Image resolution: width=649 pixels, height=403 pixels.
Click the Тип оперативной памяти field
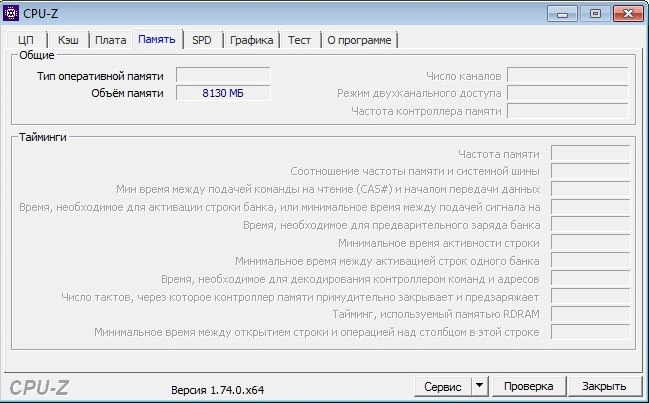(x=223, y=75)
